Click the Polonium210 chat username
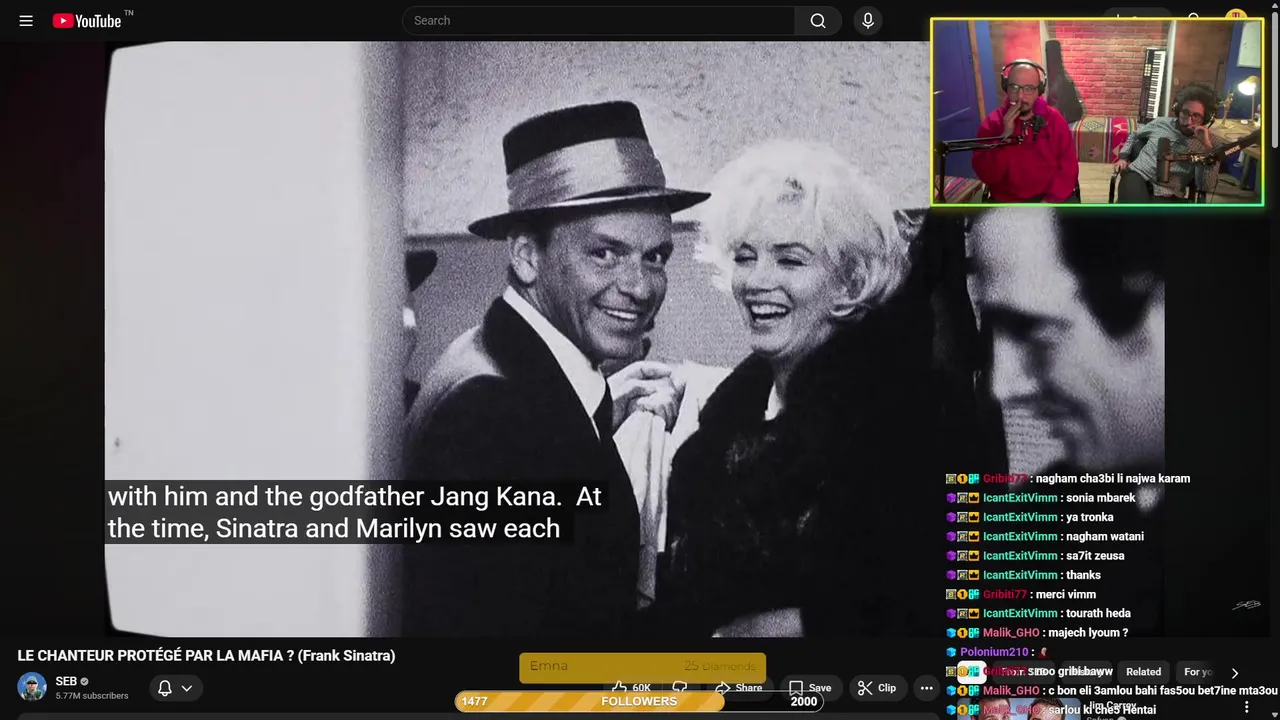 [994, 652]
